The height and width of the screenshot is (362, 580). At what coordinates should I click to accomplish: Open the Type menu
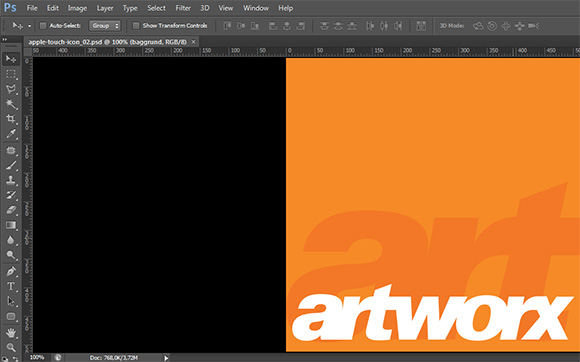130,8
